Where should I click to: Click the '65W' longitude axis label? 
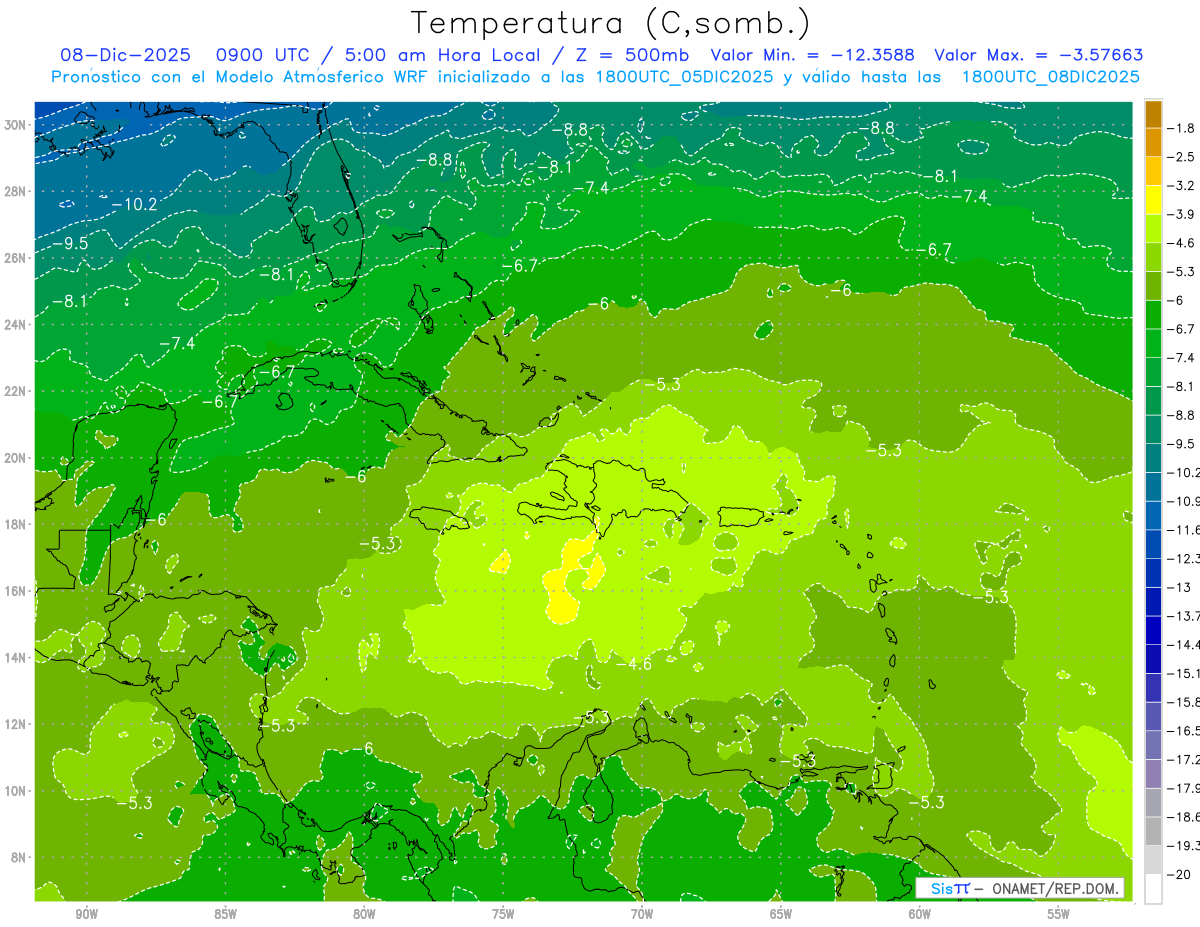click(781, 914)
